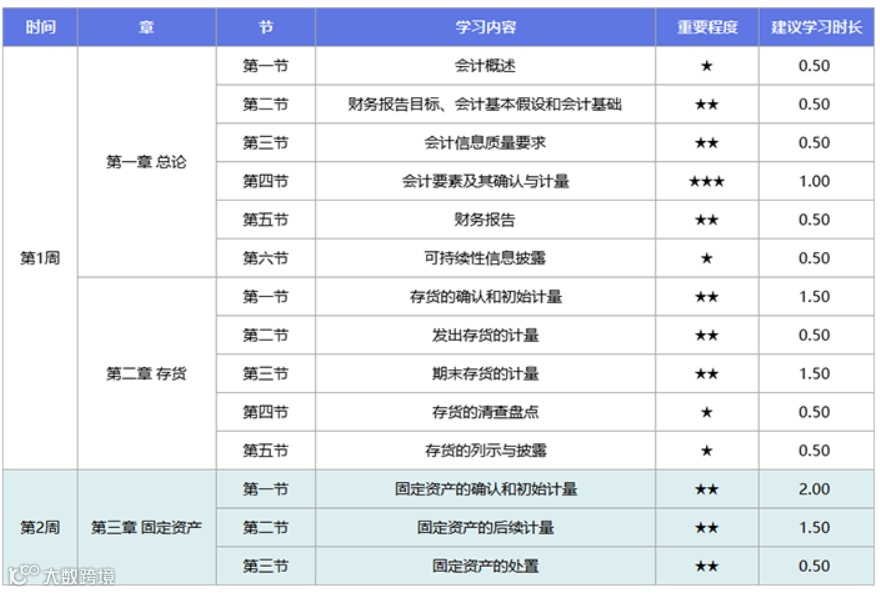Click the 重要程度 column header
880x593 pixels.
tap(707, 27)
